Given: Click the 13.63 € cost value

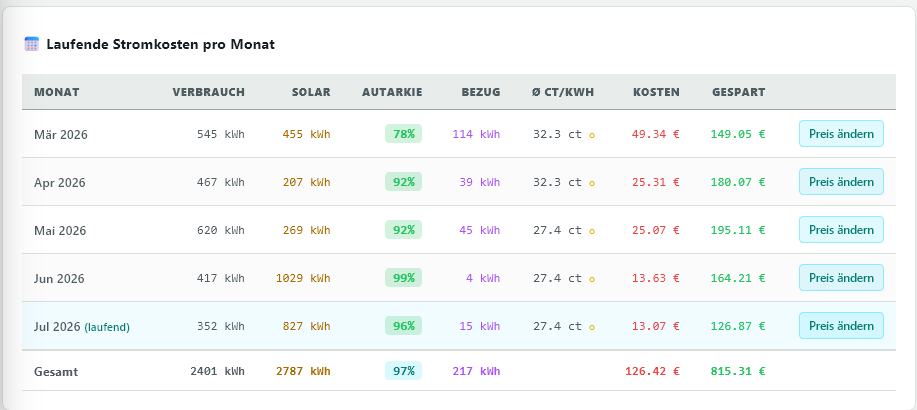Looking at the screenshot, I should pos(656,278).
